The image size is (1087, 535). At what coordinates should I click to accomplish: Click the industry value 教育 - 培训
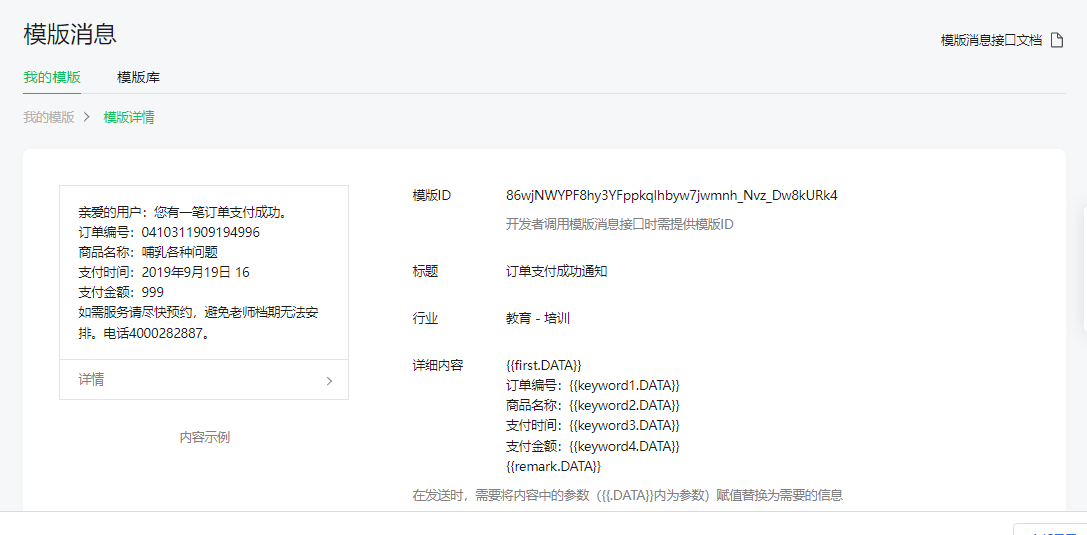coord(538,319)
